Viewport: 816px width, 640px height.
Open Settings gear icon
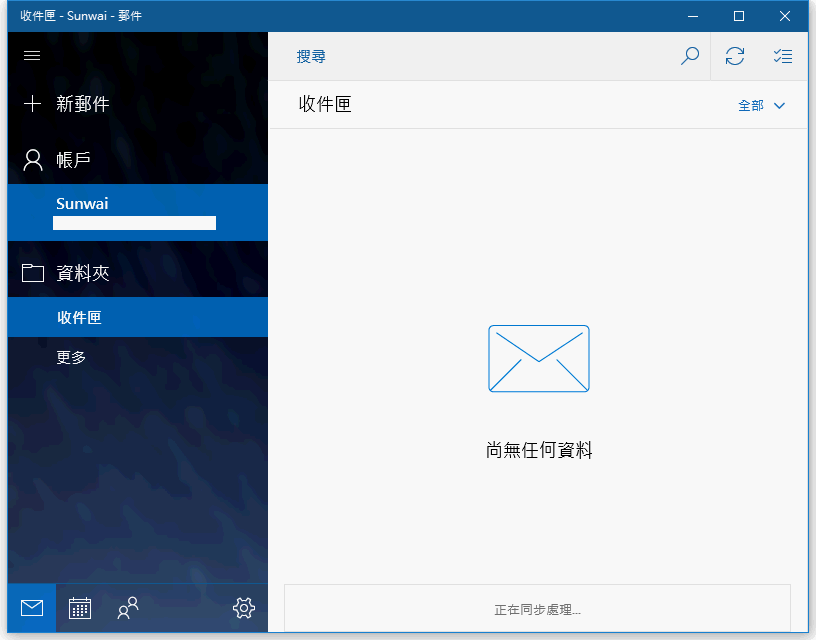click(244, 608)
